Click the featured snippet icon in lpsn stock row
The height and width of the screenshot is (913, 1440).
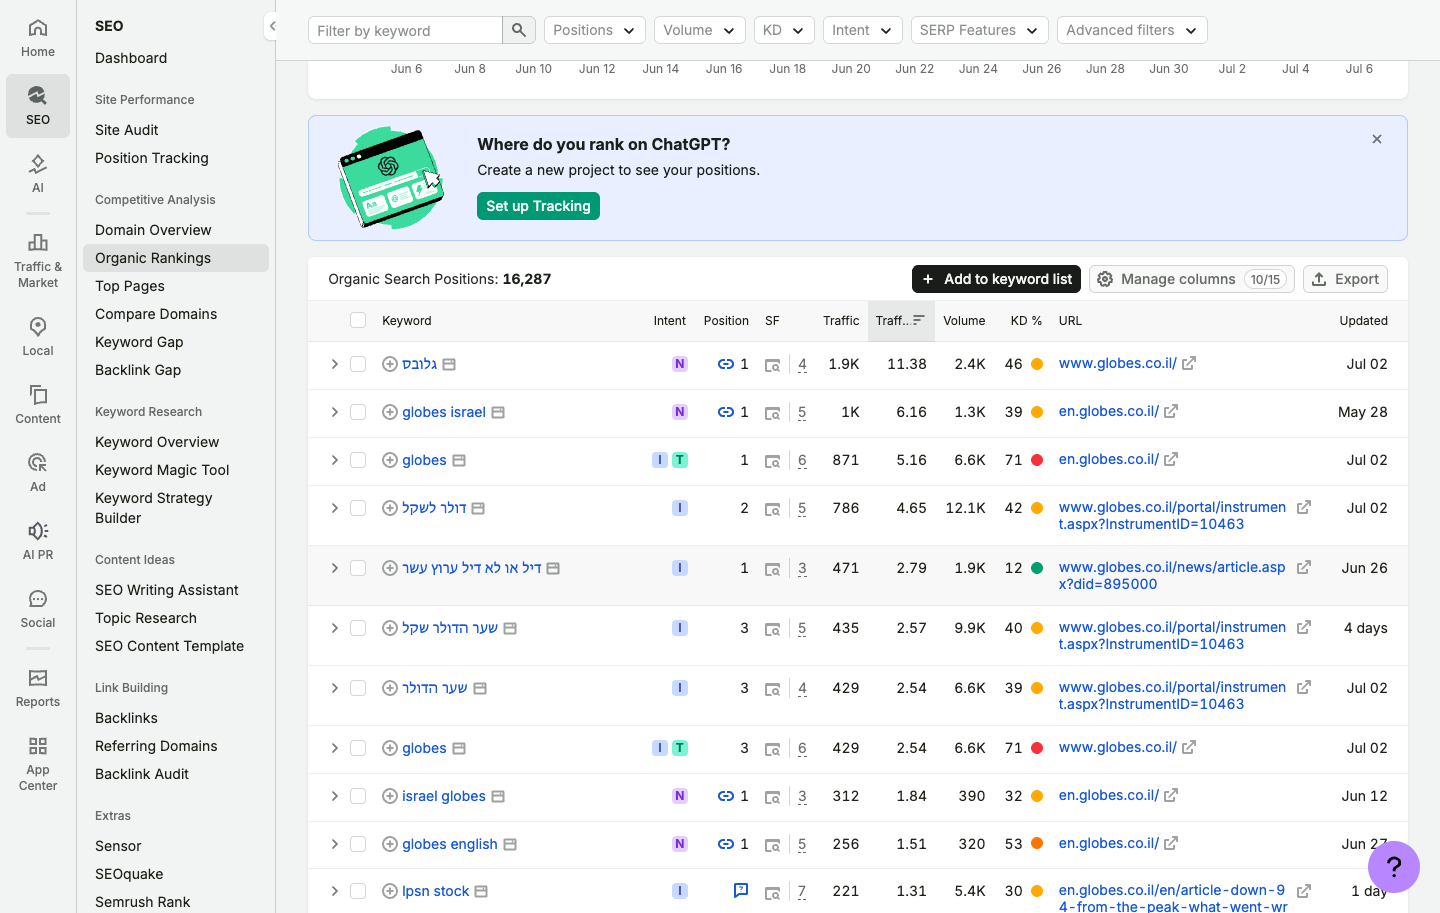click(741, 890)
